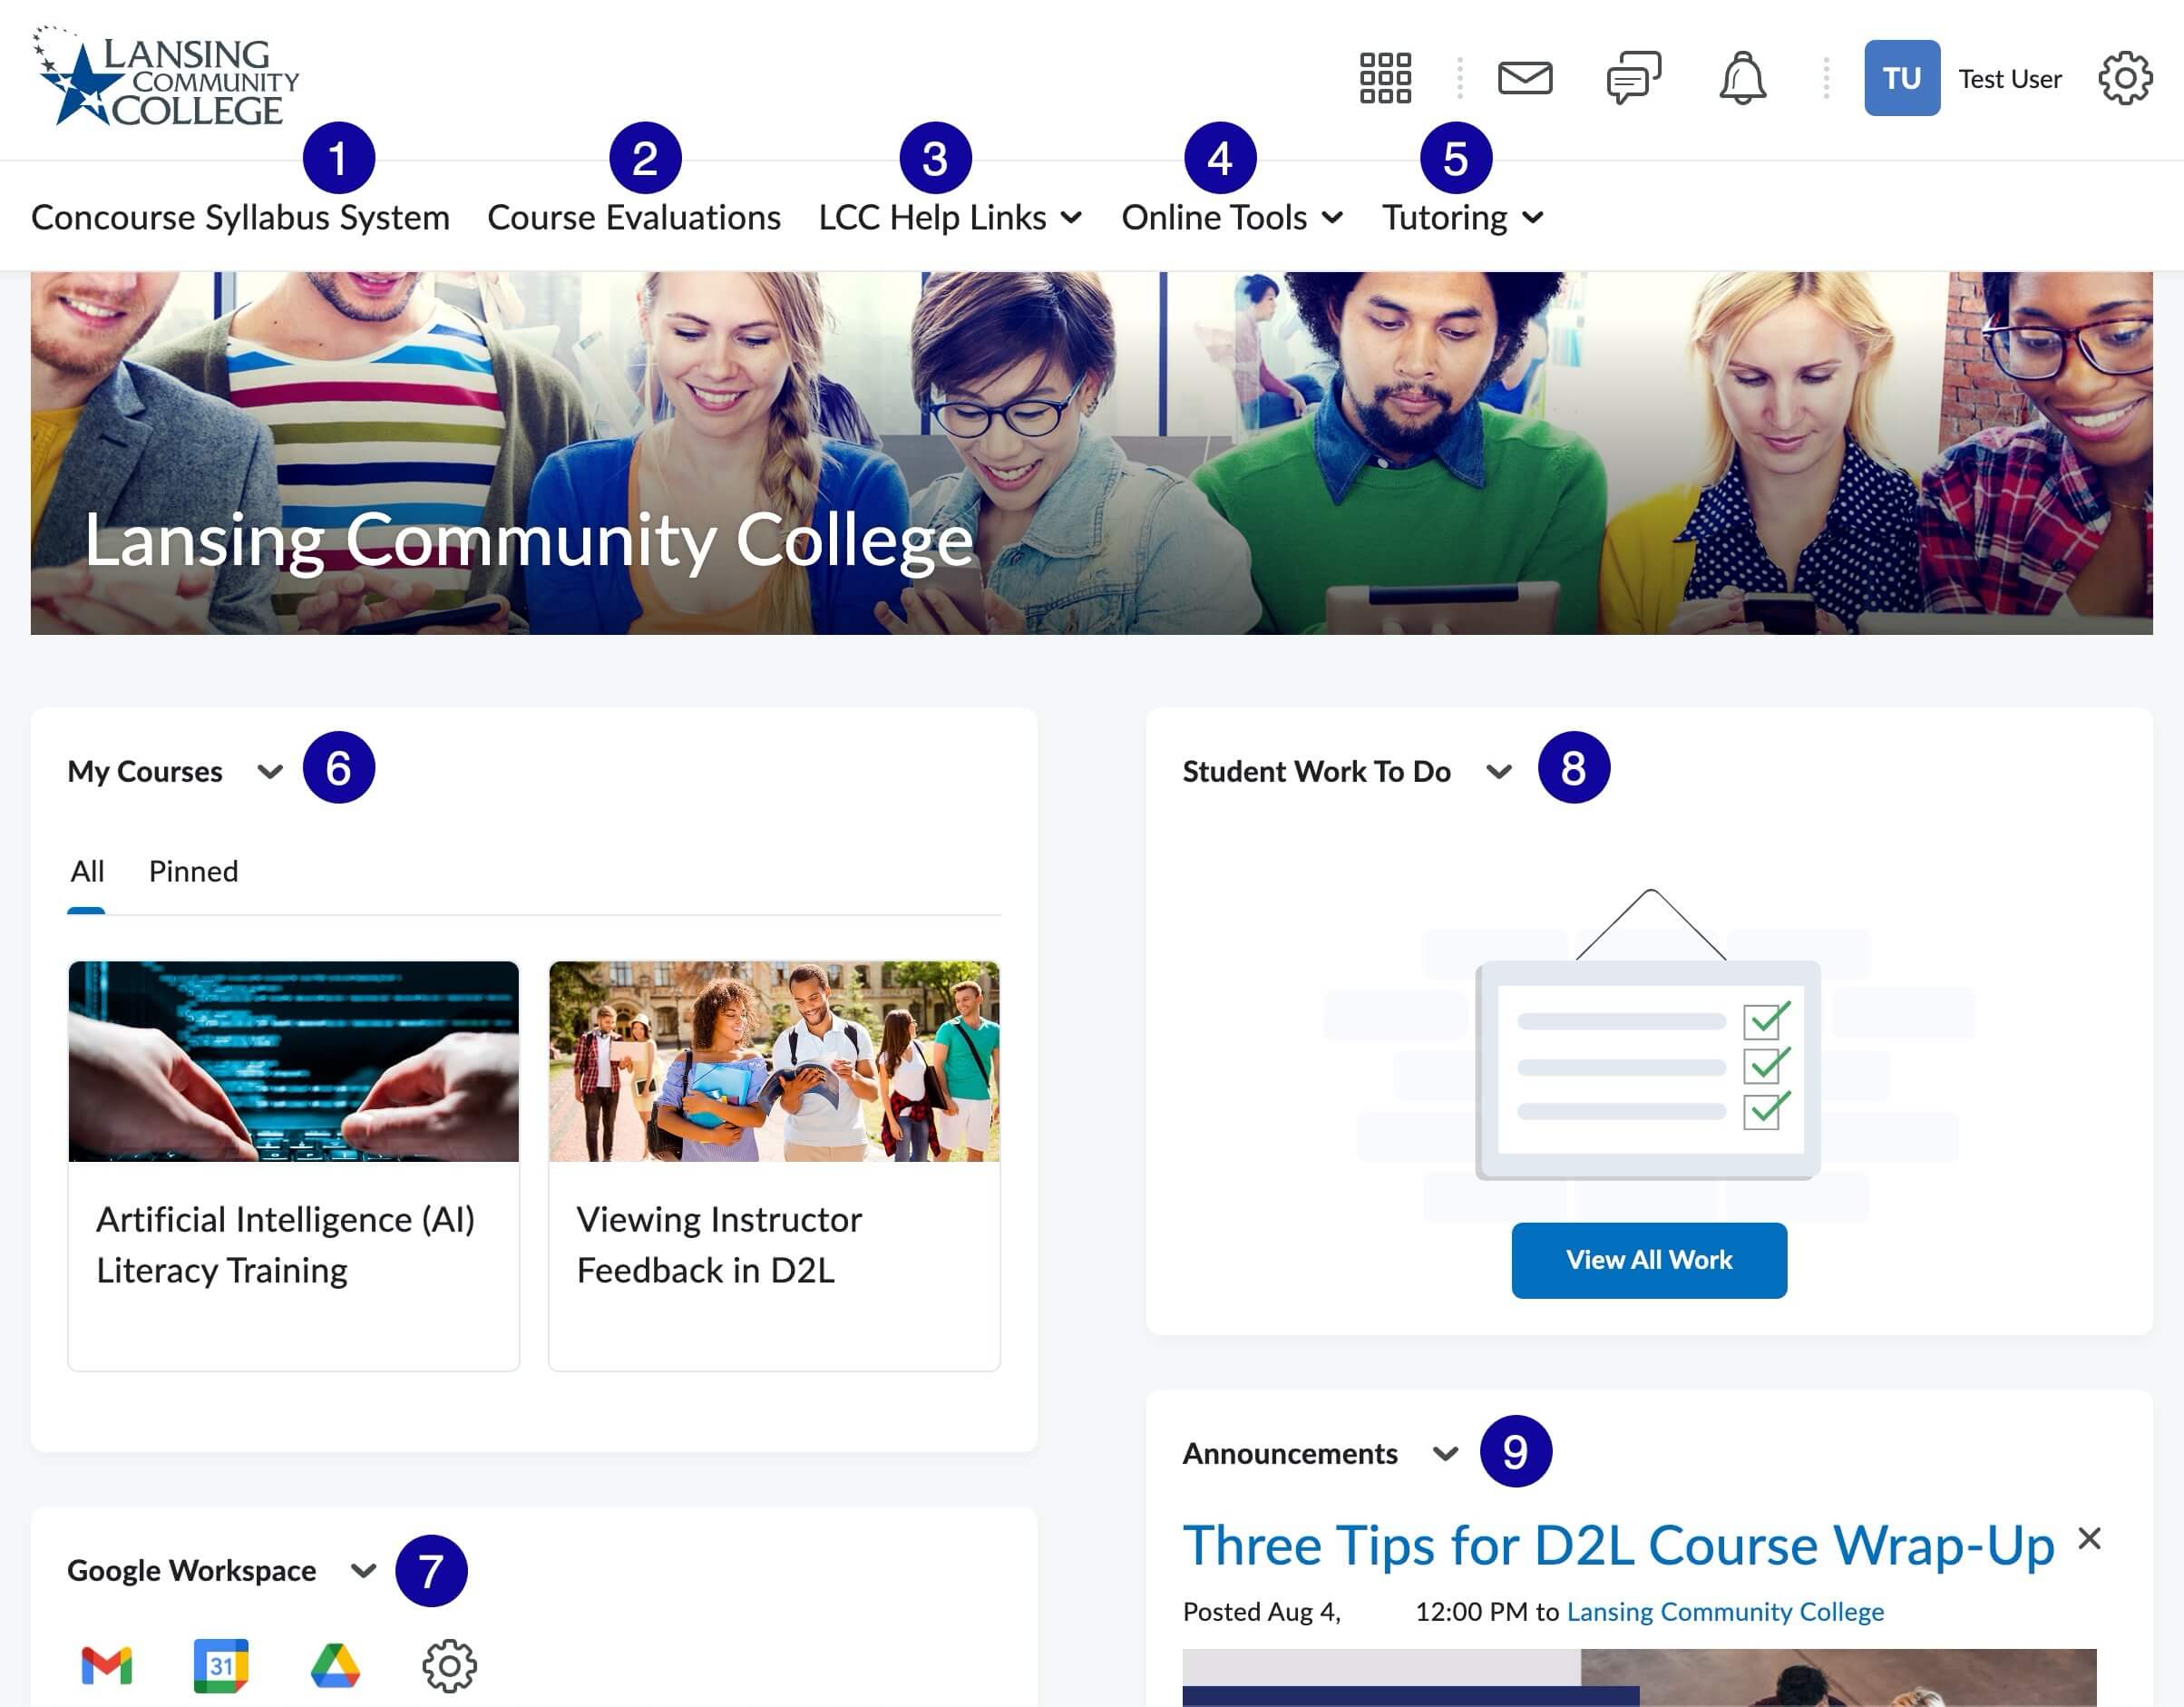Collapse Student Work To Do widget
The width and height of the screenshot is (2184, 1707).
click(x=1498, y=772)
